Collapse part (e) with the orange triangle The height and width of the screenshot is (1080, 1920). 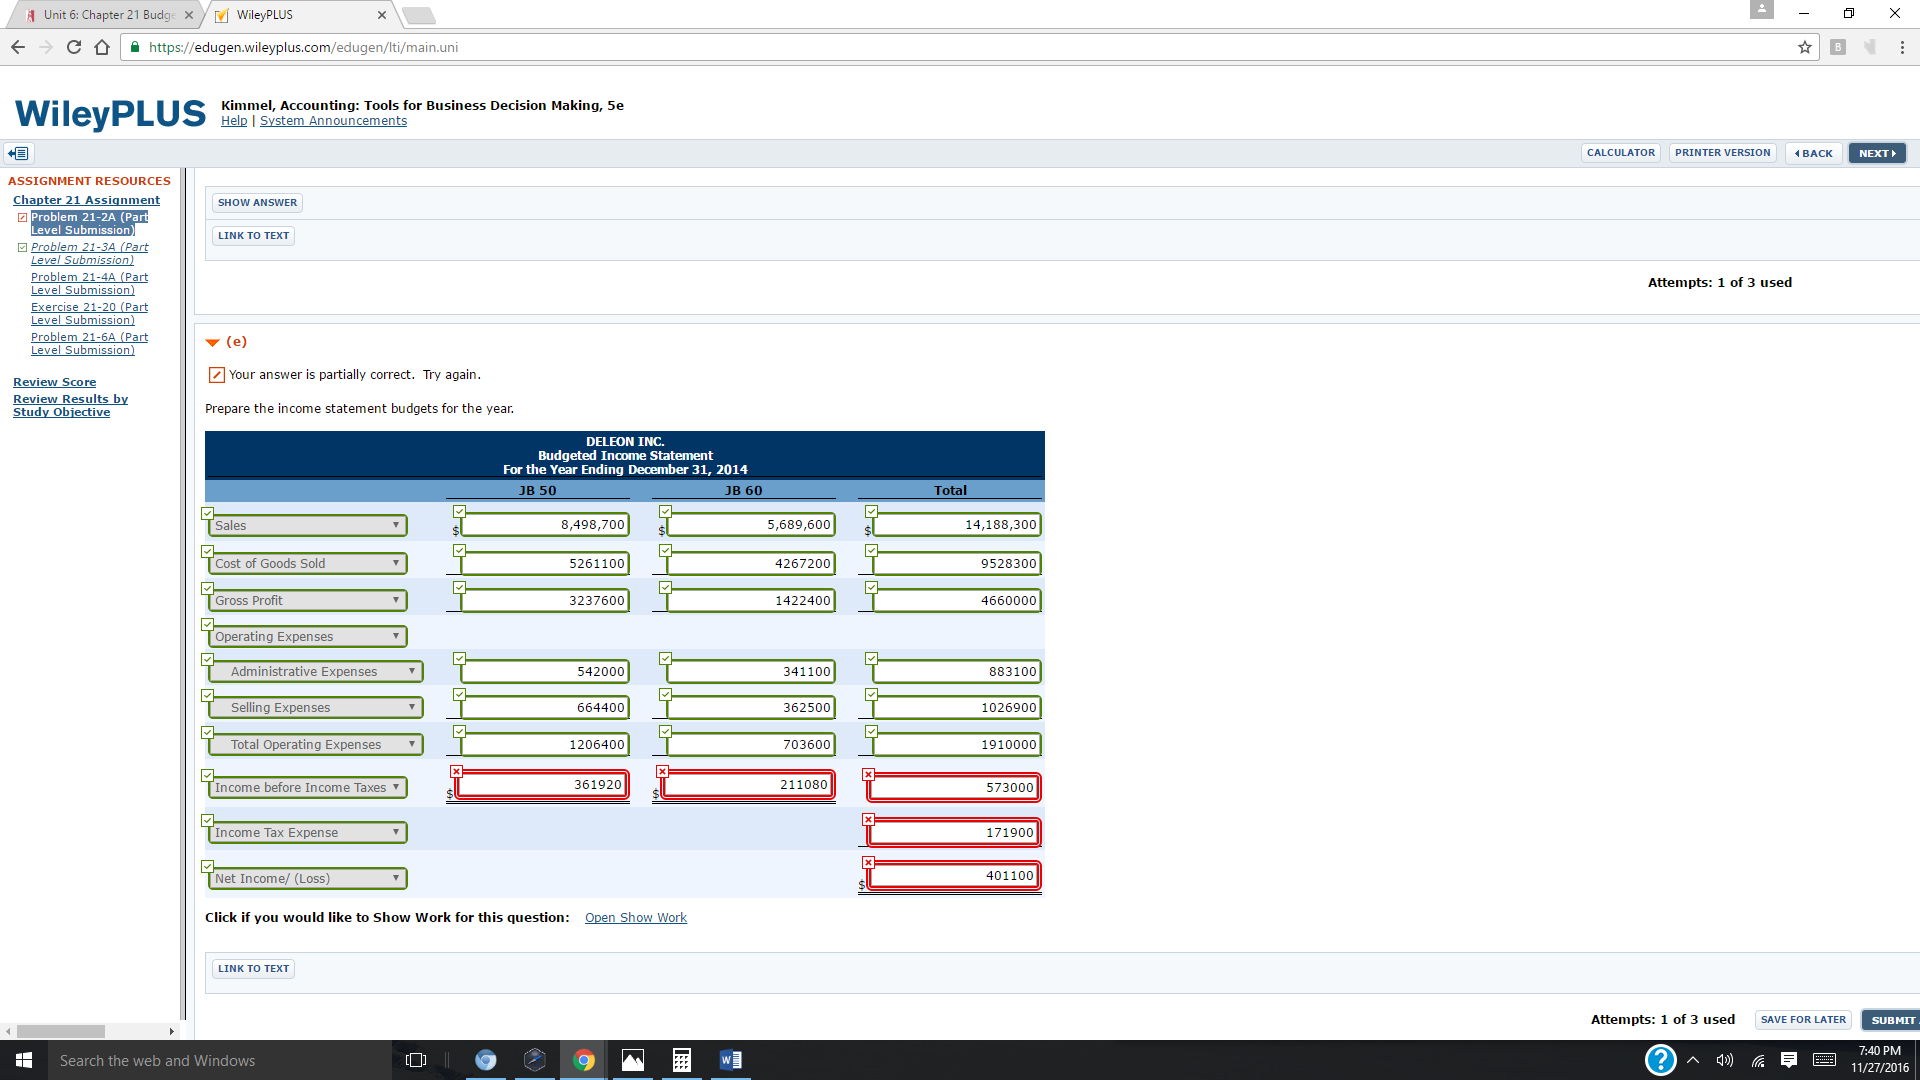(x=212, y=342)
